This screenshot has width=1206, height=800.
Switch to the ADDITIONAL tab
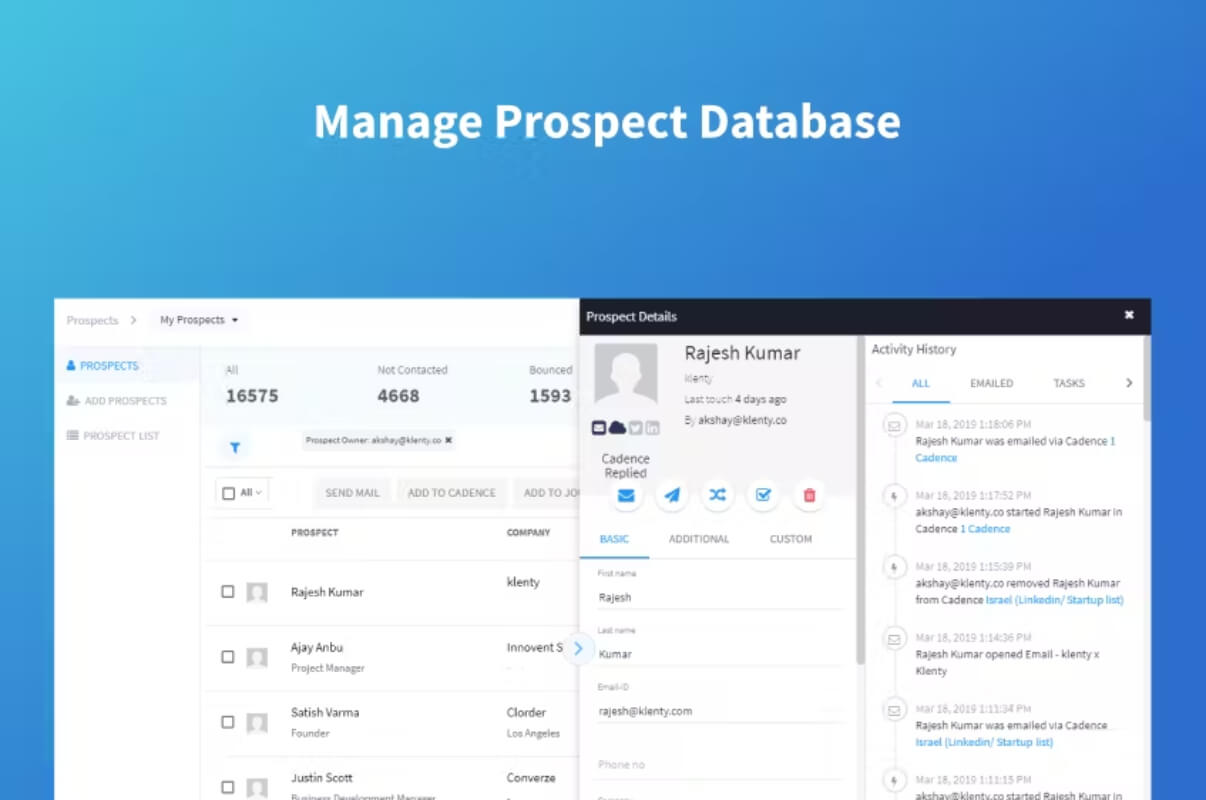click(x=699, y=539)
